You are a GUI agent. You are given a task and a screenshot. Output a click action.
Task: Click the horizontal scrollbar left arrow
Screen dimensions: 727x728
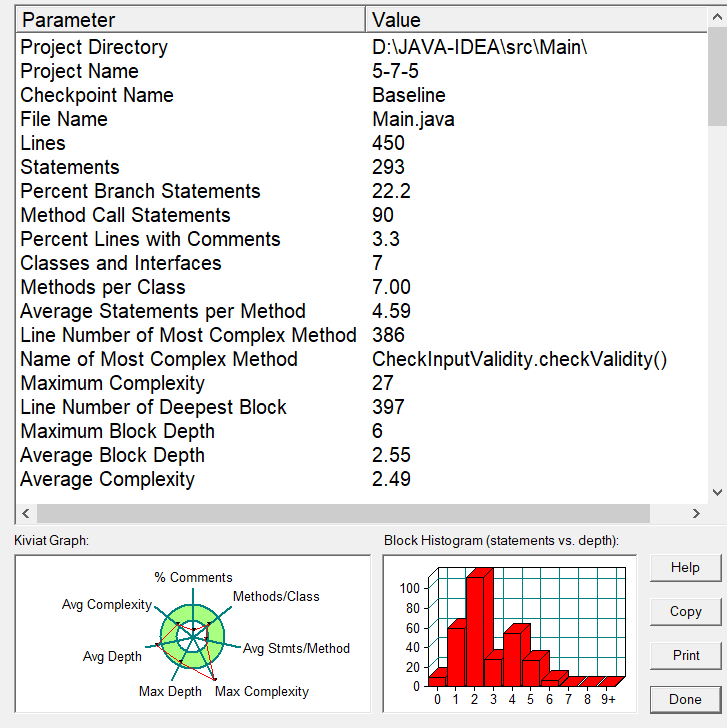(26, 514)
